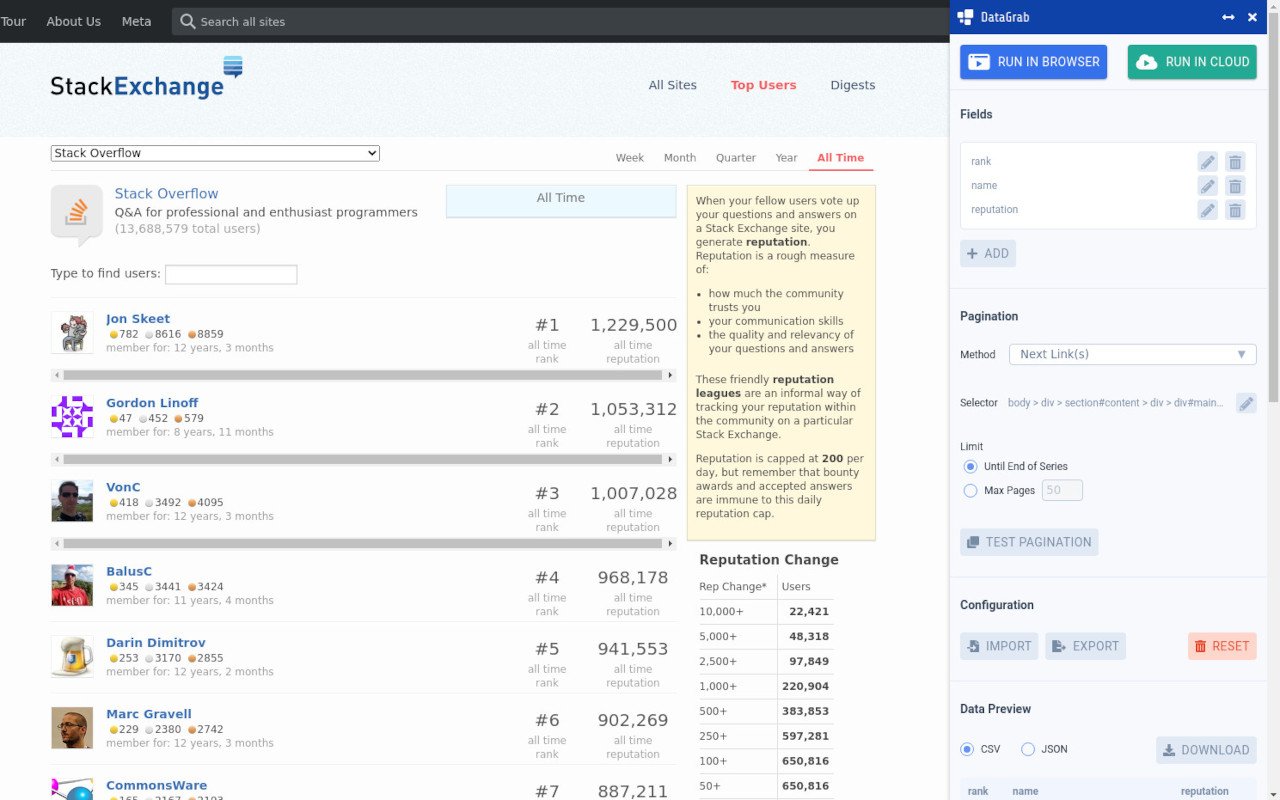1280x800 pixels.
Task: Click the Stack Overflow site icon
Action: click(77, 214)
